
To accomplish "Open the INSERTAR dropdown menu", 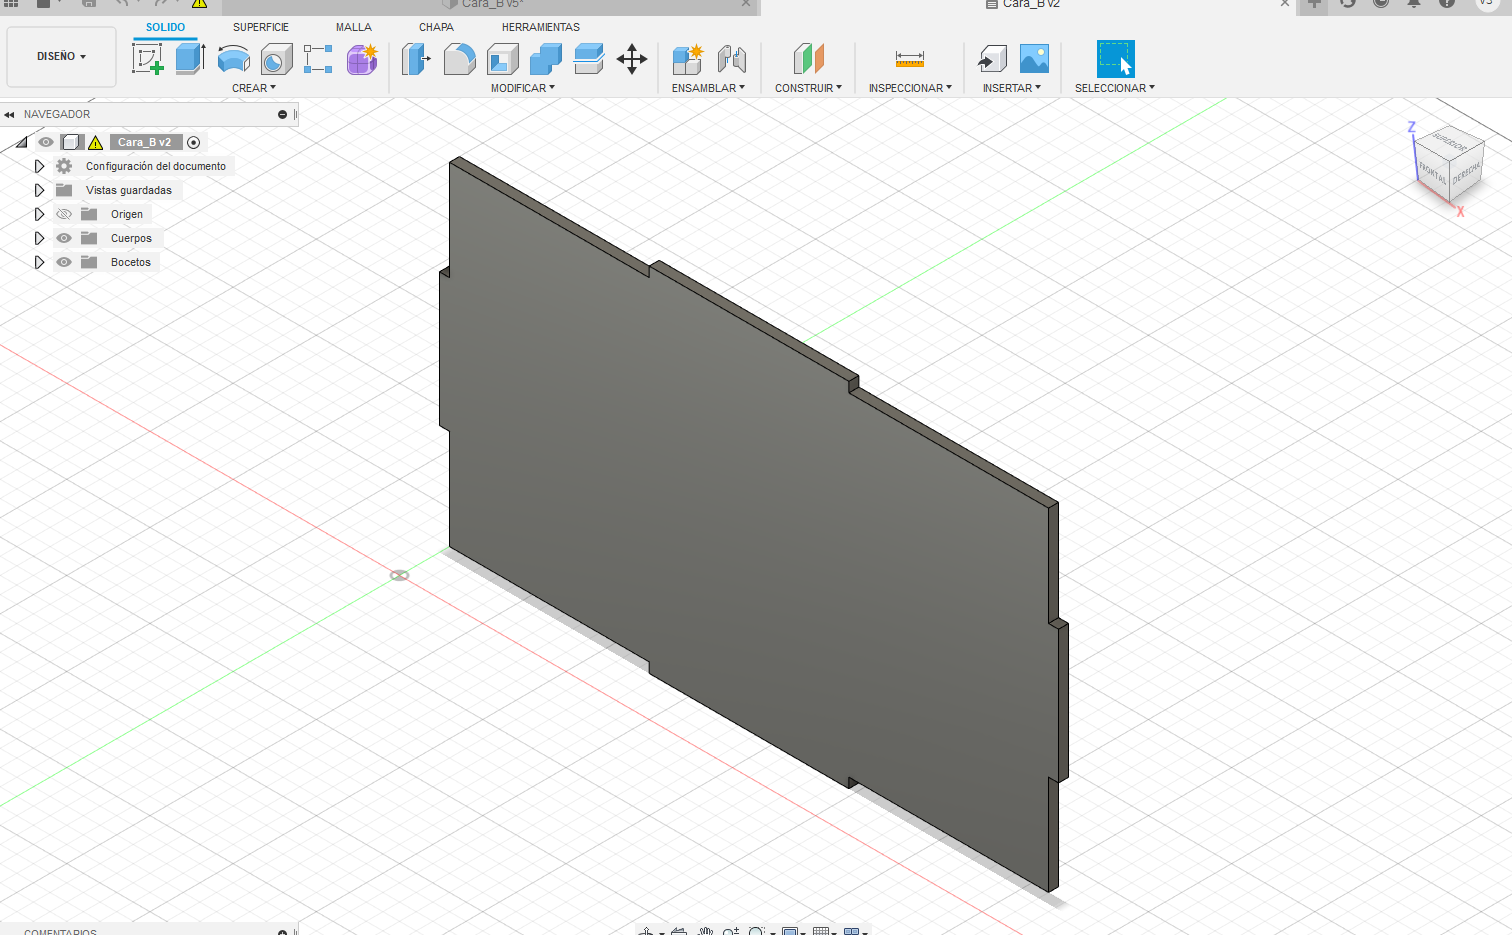I will coord(1012,88).
